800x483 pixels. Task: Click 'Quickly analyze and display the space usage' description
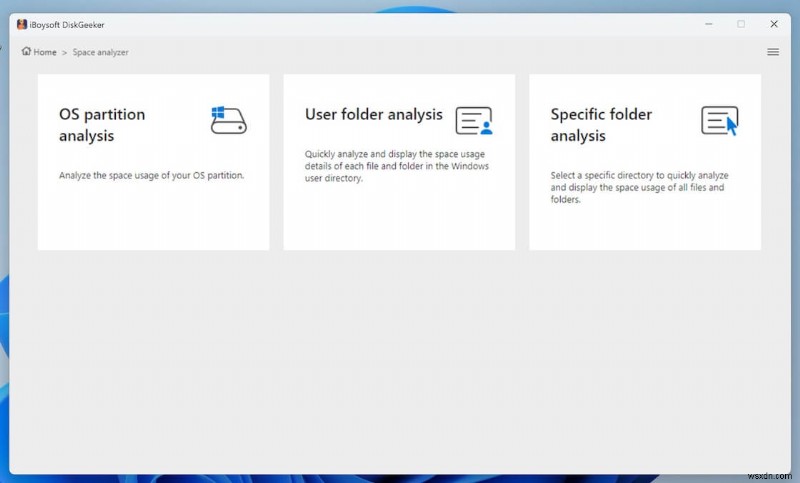[397, 166]
